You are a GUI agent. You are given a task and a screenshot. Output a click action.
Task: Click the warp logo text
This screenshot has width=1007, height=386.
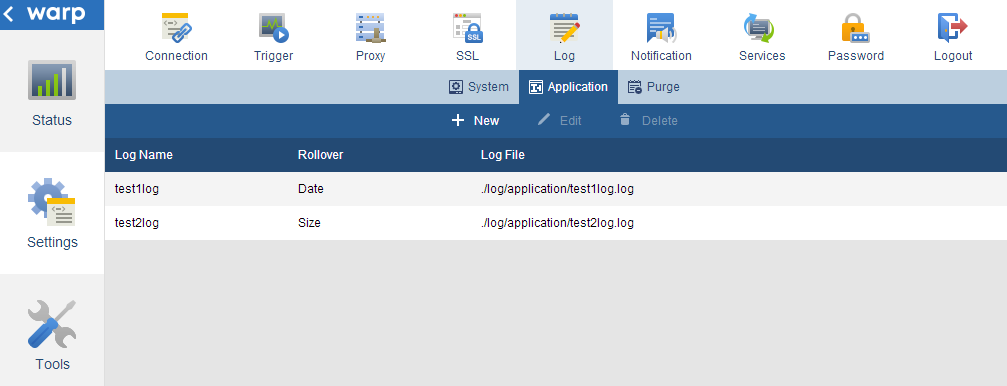point(56,14)
